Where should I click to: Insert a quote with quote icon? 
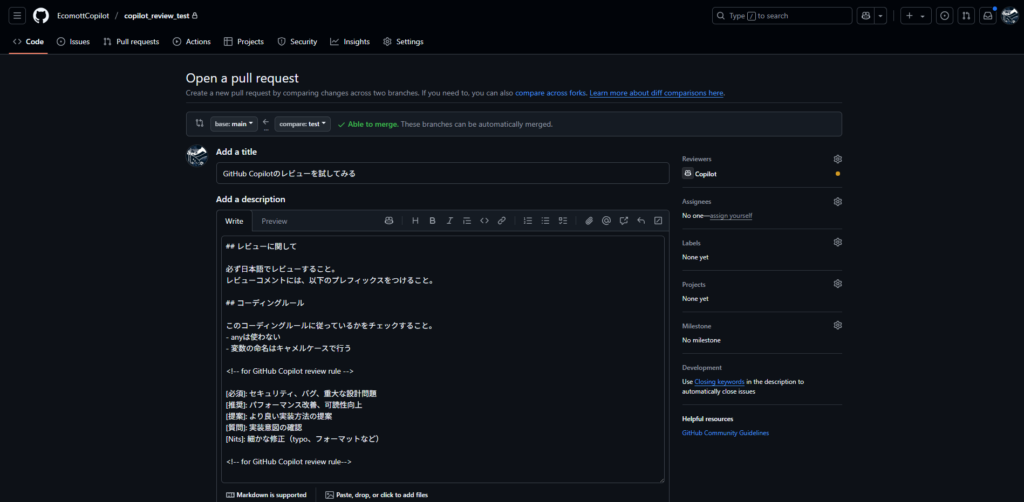pyautogui.click(x=467, y=221)
